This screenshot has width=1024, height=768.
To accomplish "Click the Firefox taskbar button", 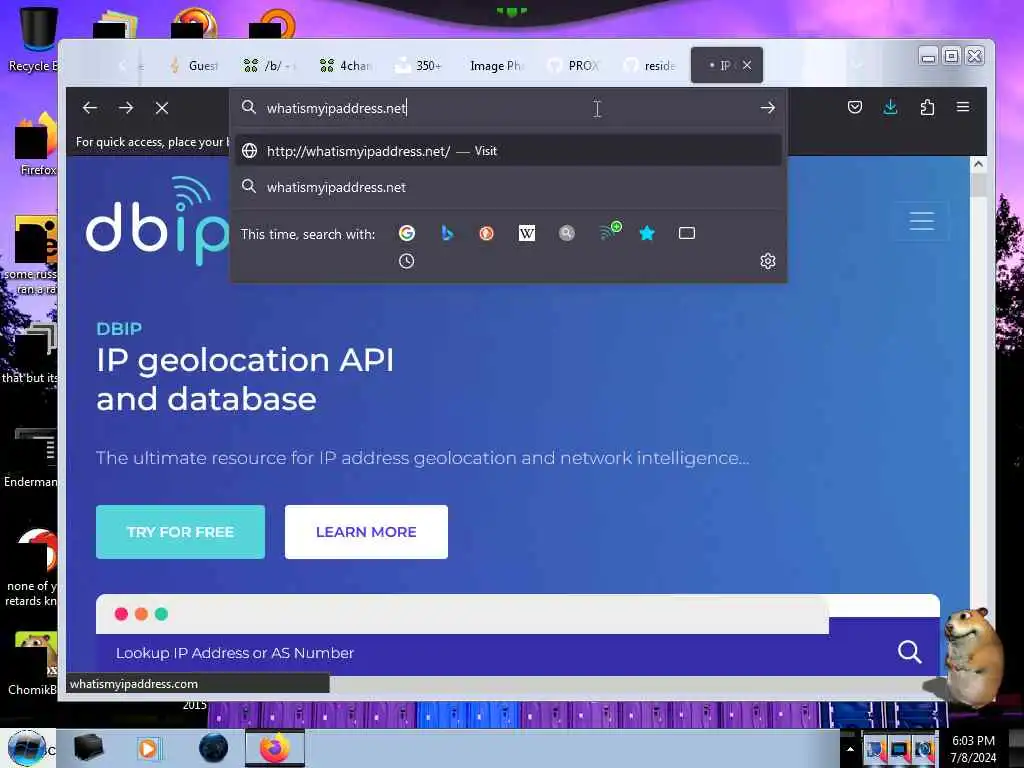I will point(275,748).
